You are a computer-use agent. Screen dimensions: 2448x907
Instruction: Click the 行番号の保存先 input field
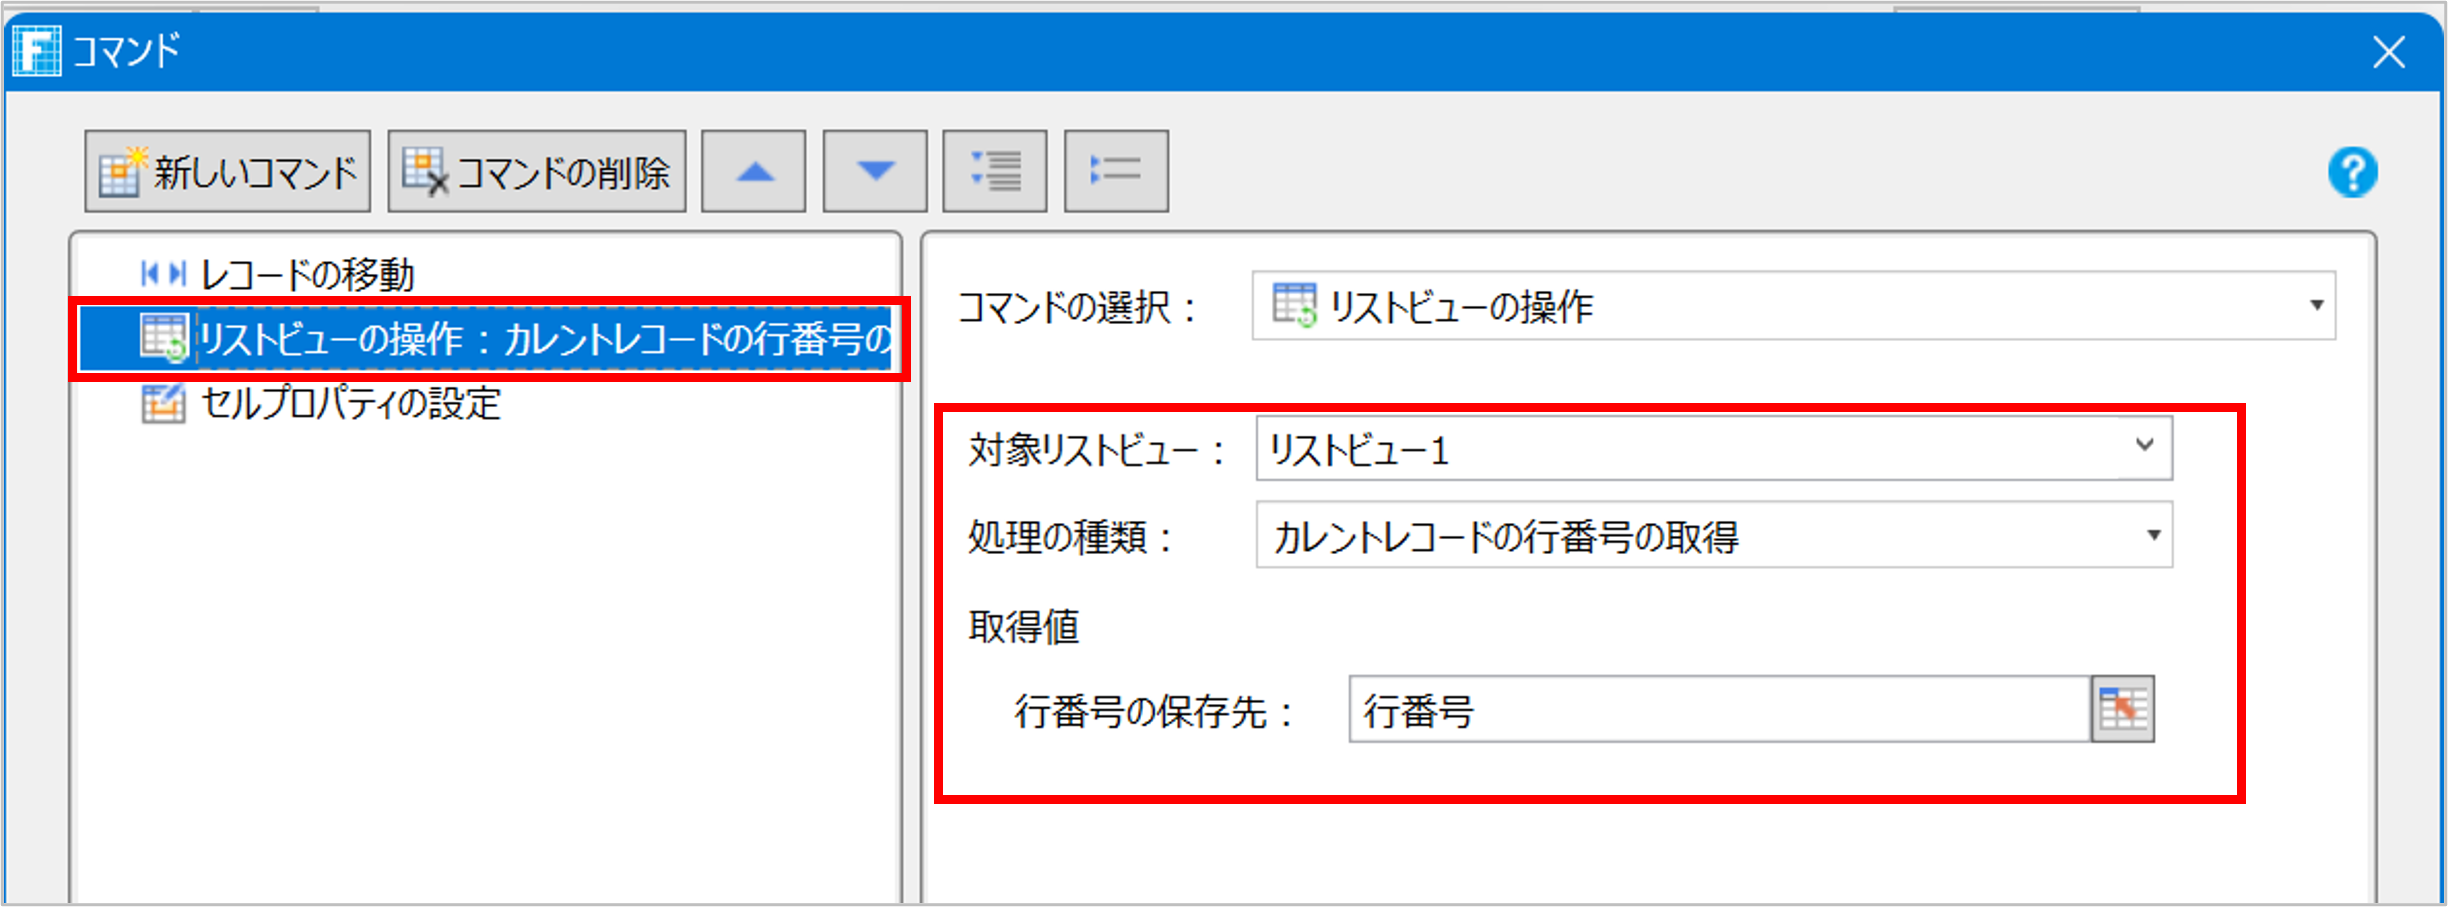pos(1719,710)
